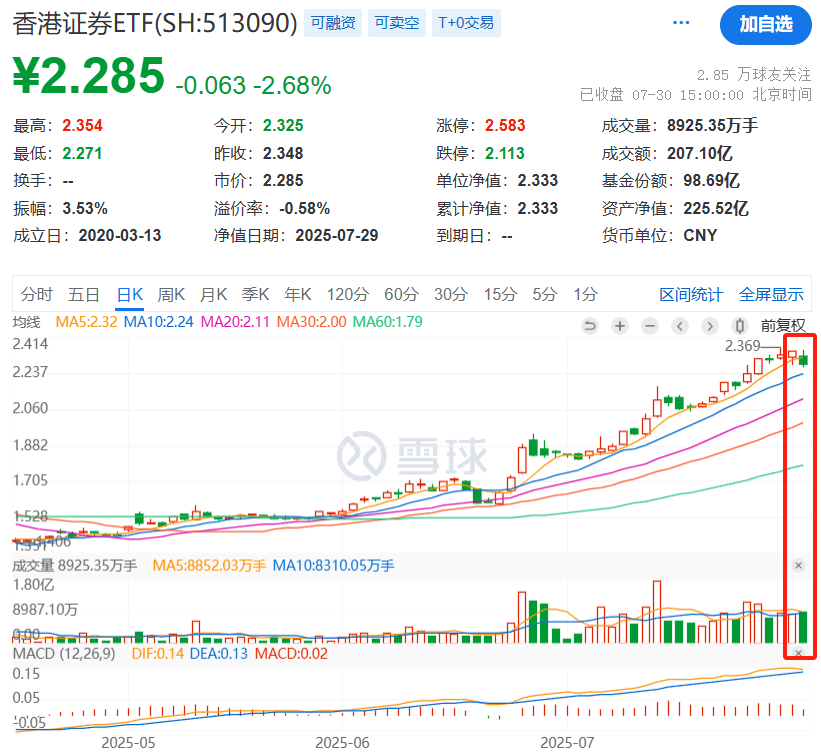This screenshot has width=821, height=756.
Task: Click the 涨停 value 2.583
Action: tap(505, 126)
